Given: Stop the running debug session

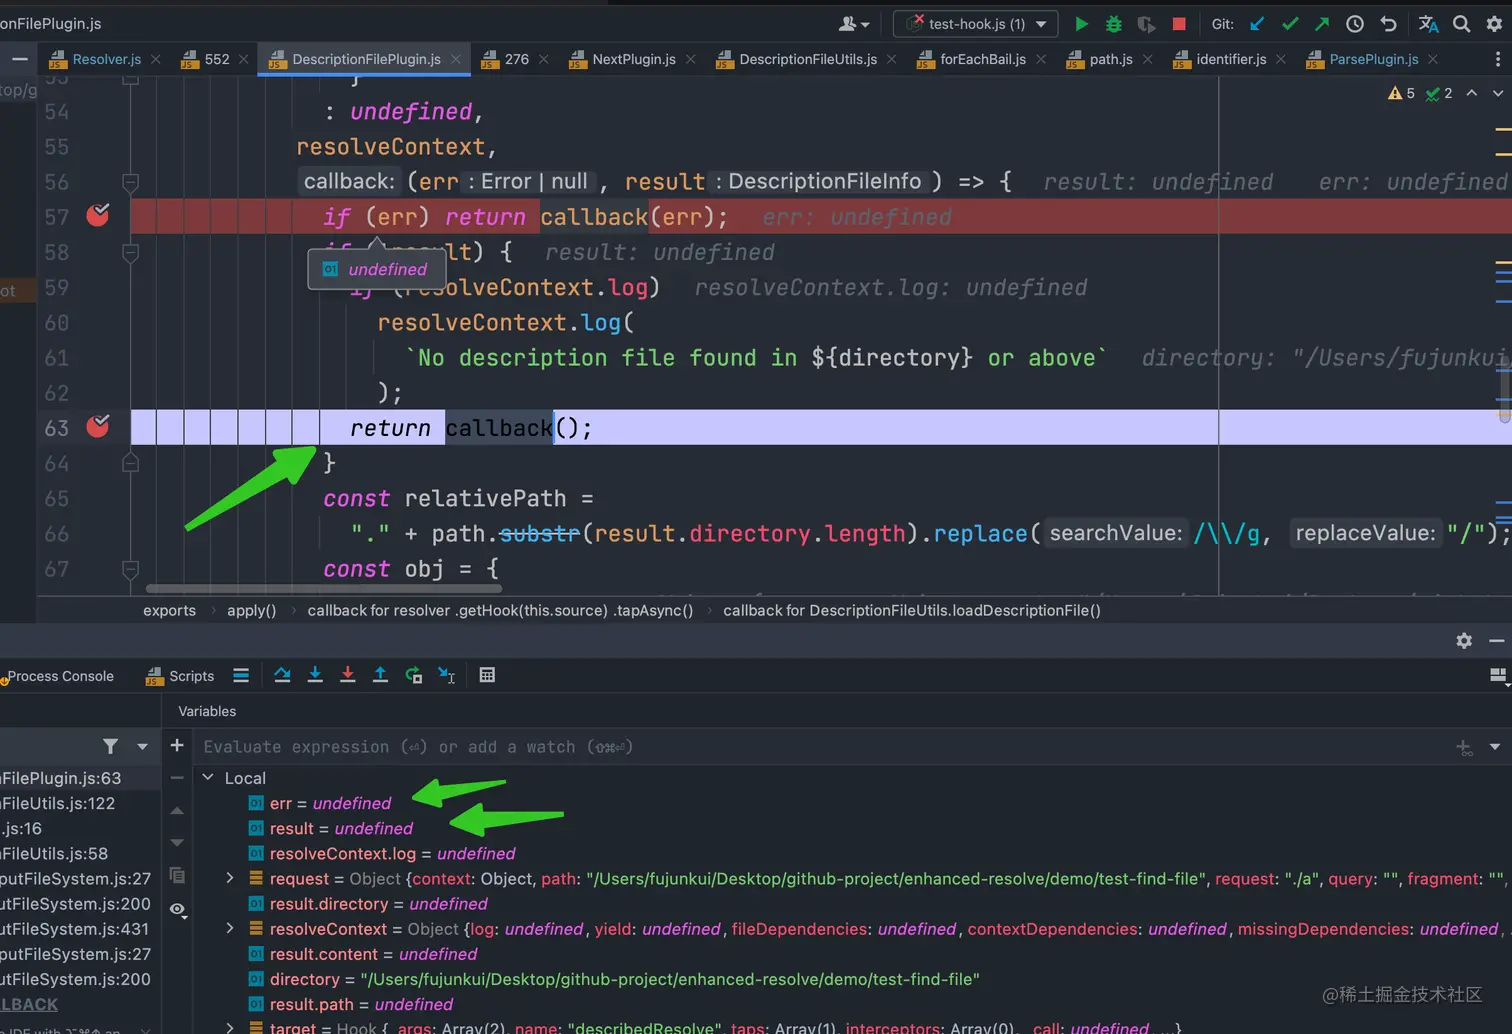Looking at the screenshot, I should (1179, 24).
